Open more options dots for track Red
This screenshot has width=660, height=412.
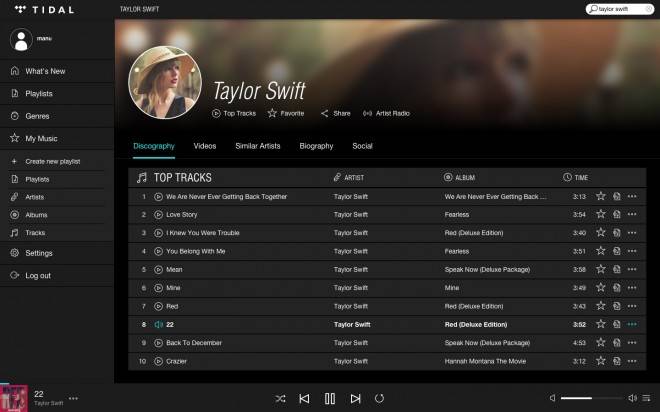click(632, 306)
